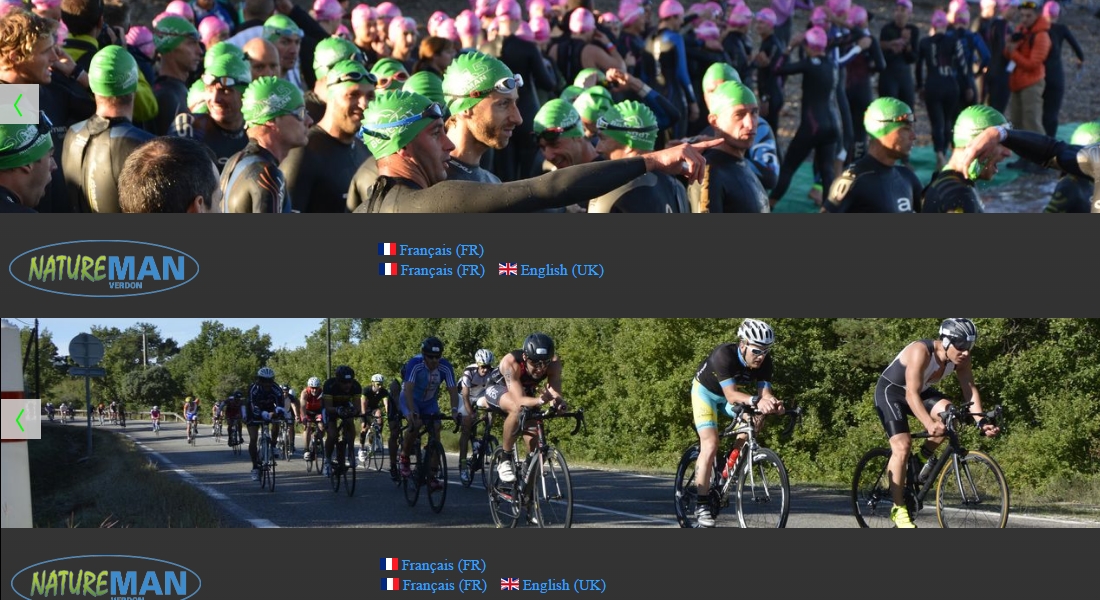Choose Français (FR) next to English under swimmers
The height and width of the screenshot is (600, 1100).
point(443,270)
